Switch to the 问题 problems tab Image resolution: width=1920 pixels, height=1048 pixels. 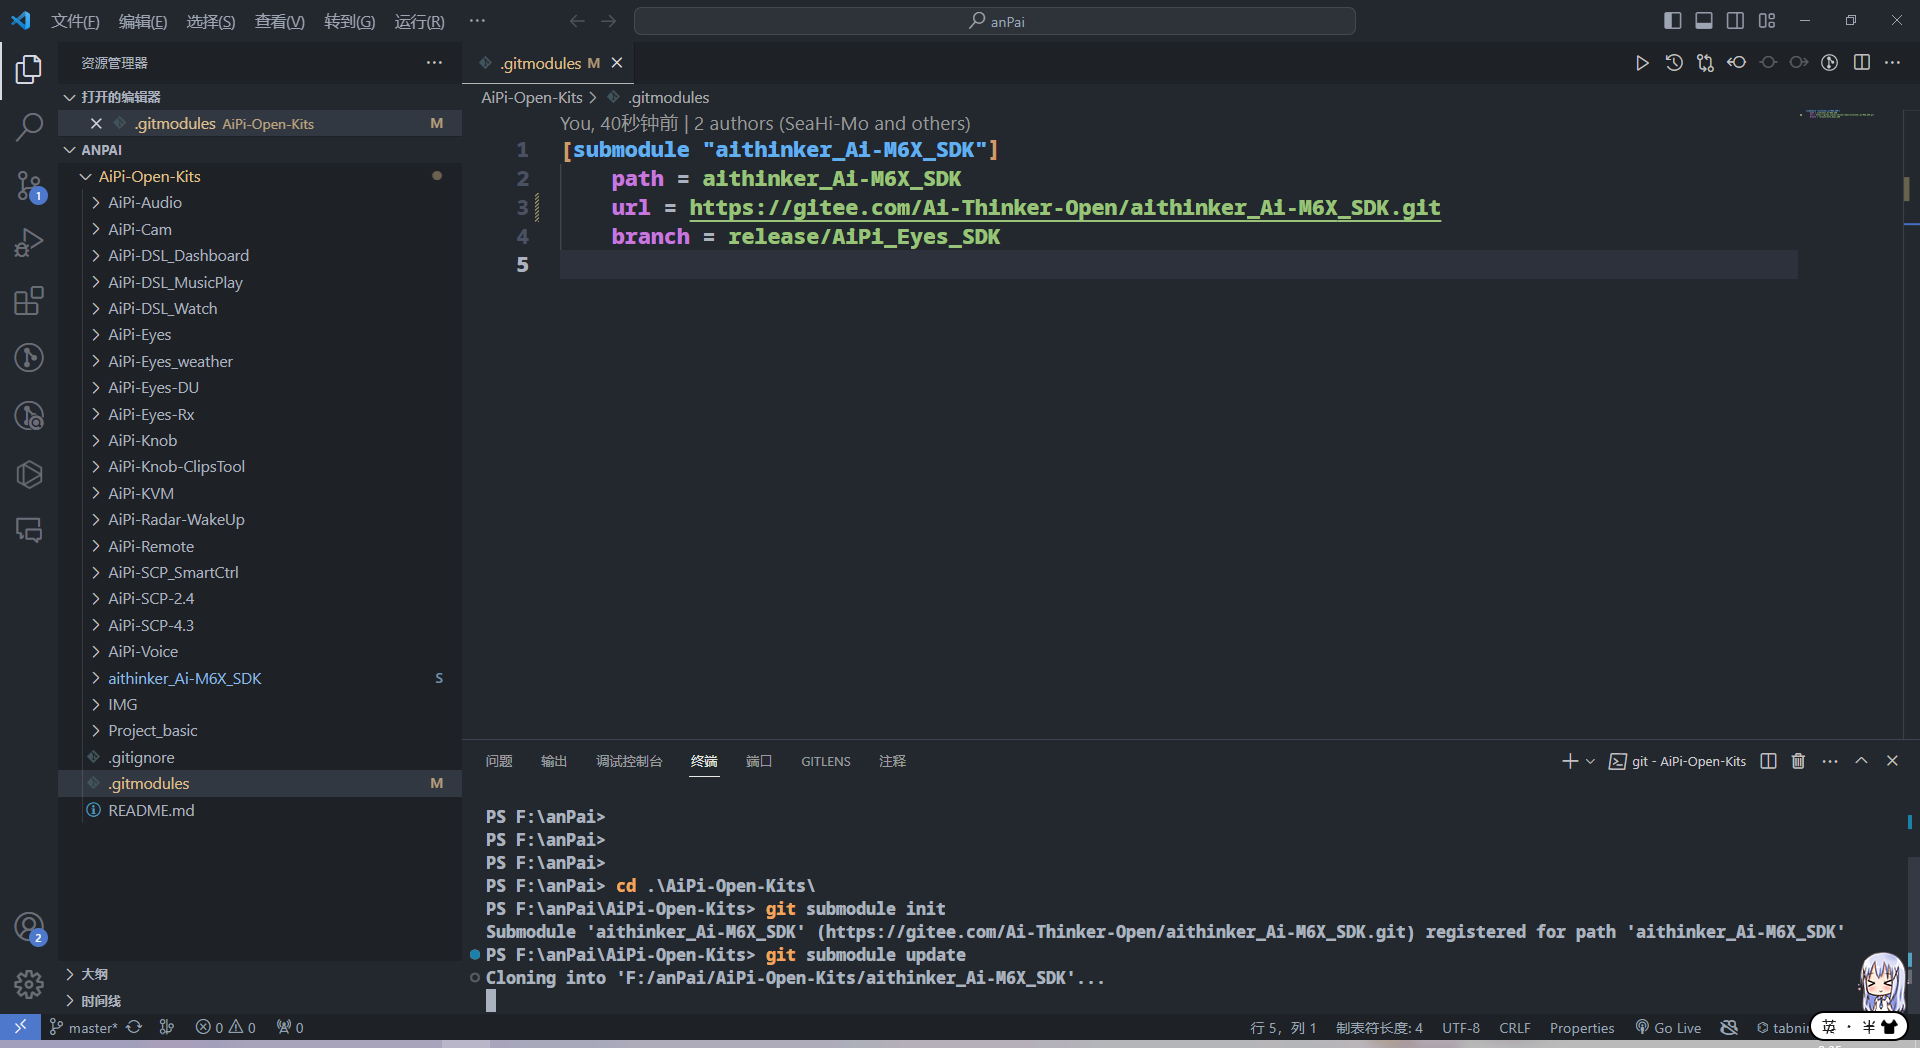(x=499, y=761)
